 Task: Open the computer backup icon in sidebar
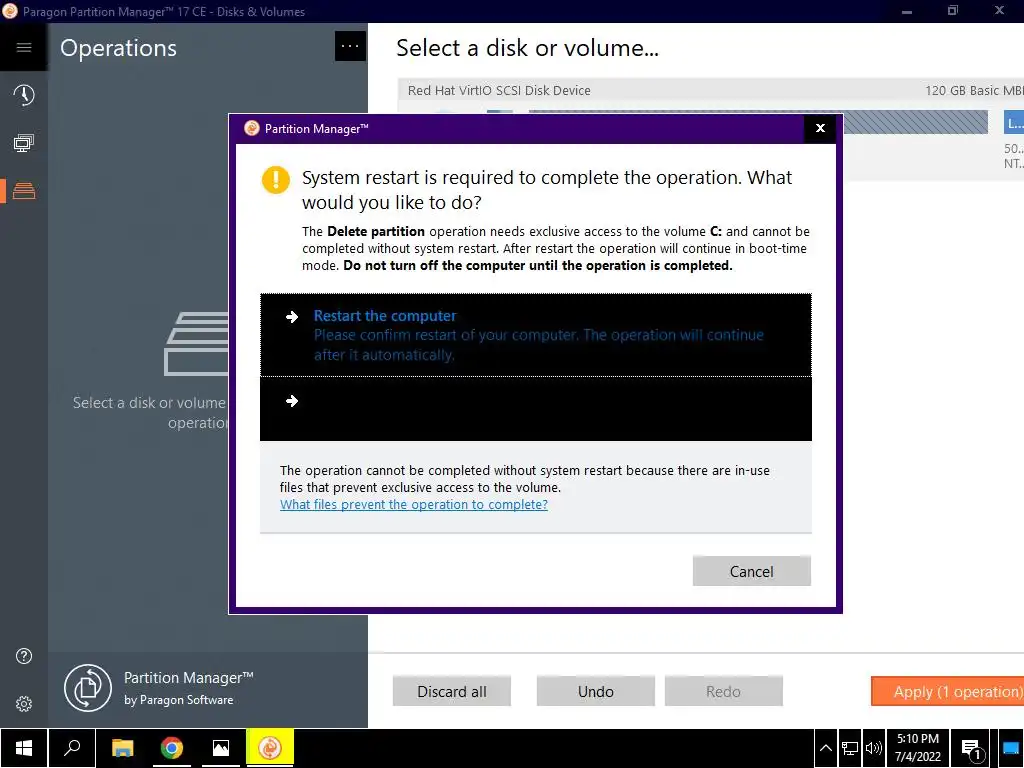(24, 143)
